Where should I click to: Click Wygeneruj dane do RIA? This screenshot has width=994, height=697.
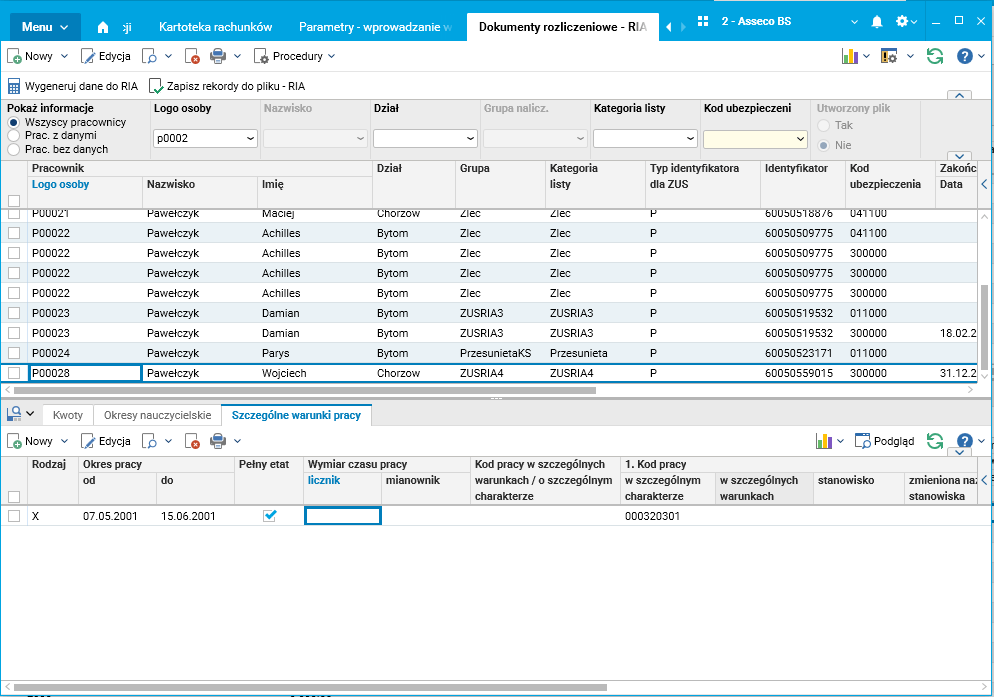73,86
